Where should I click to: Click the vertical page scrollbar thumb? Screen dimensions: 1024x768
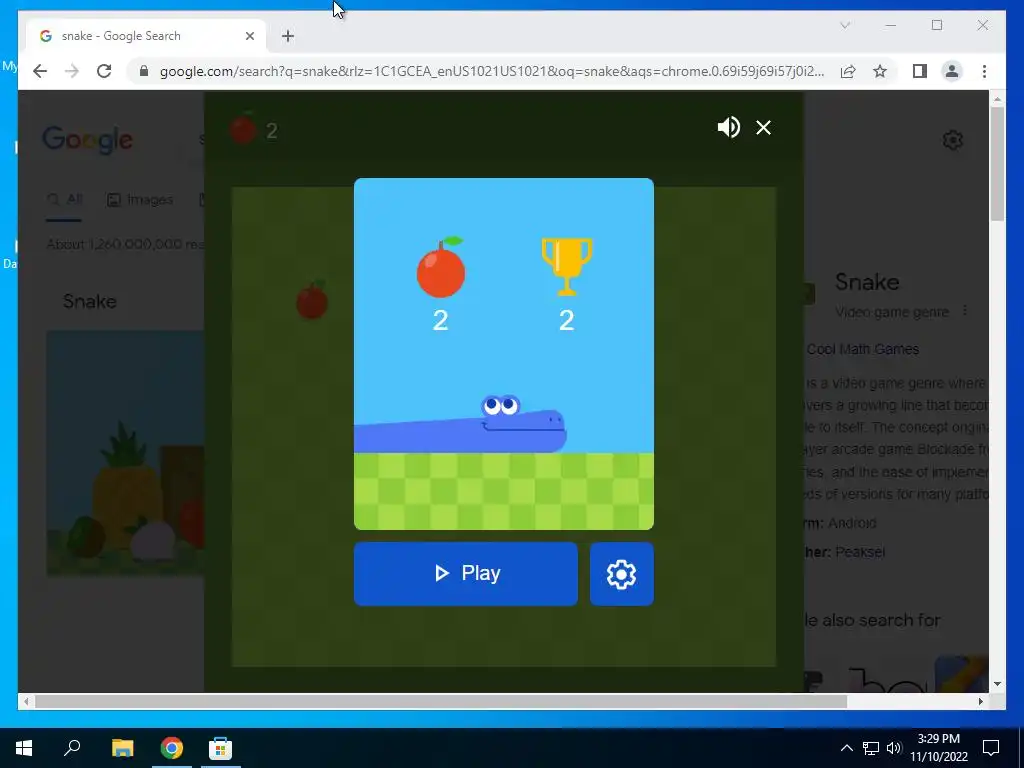pos(997,163)
